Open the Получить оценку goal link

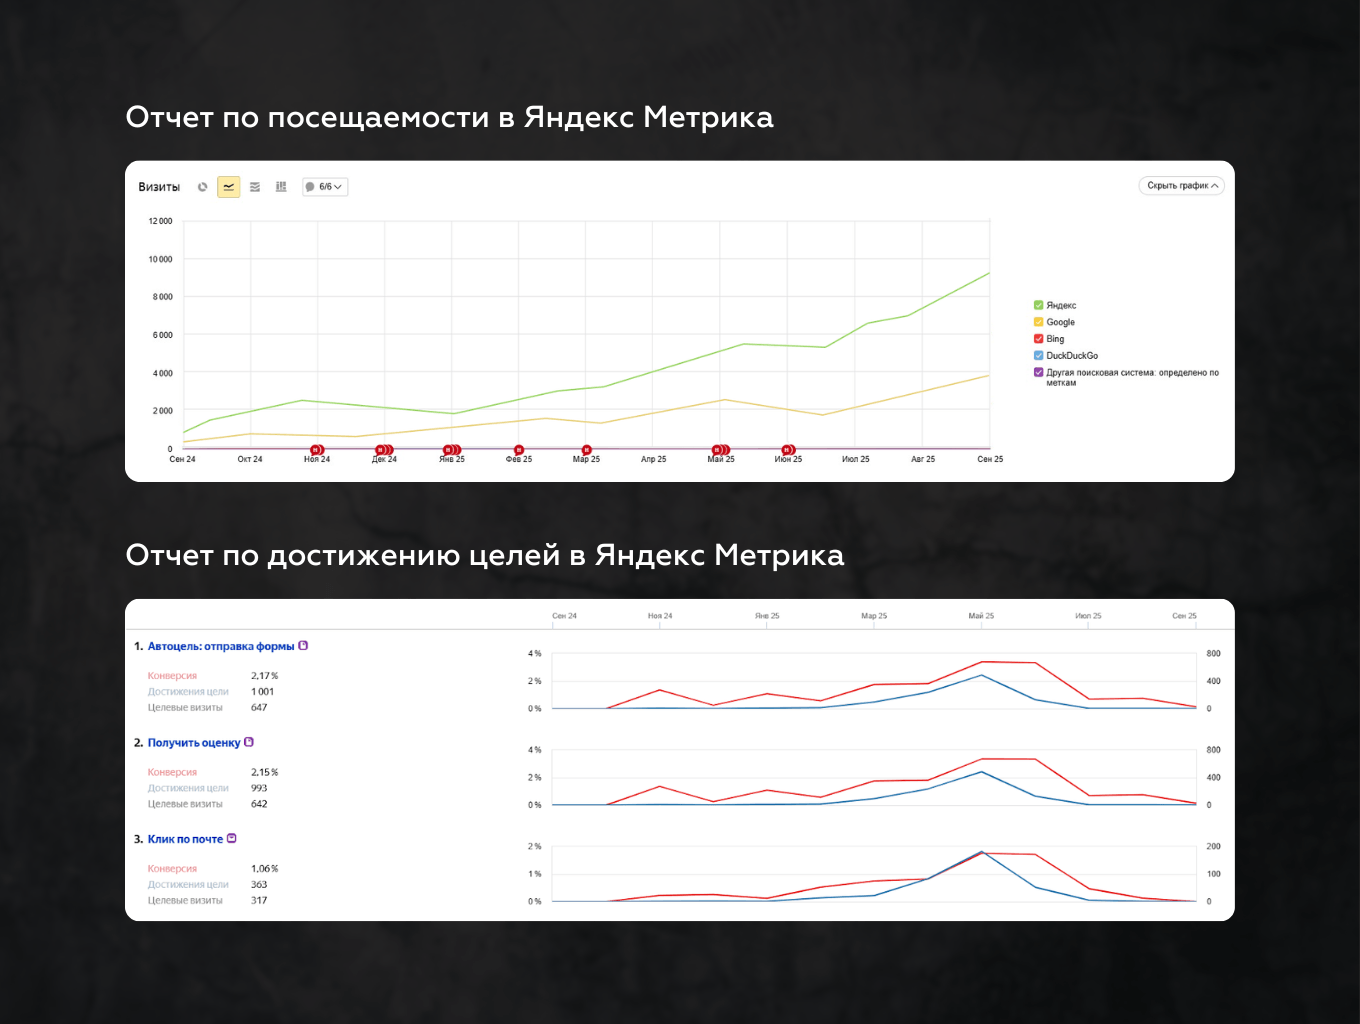(194, 743)
